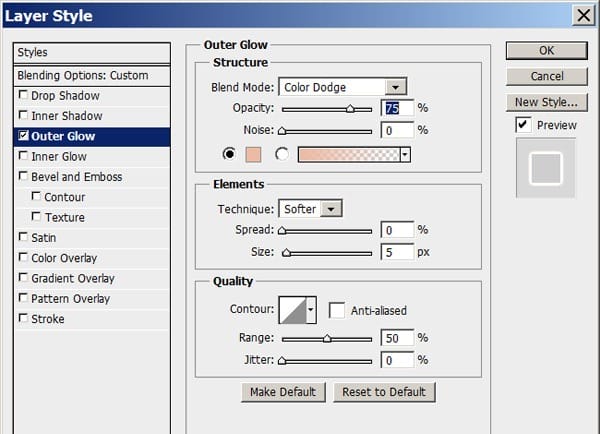
Task: Select the gradient radio button
Action: tap(282, 154)
